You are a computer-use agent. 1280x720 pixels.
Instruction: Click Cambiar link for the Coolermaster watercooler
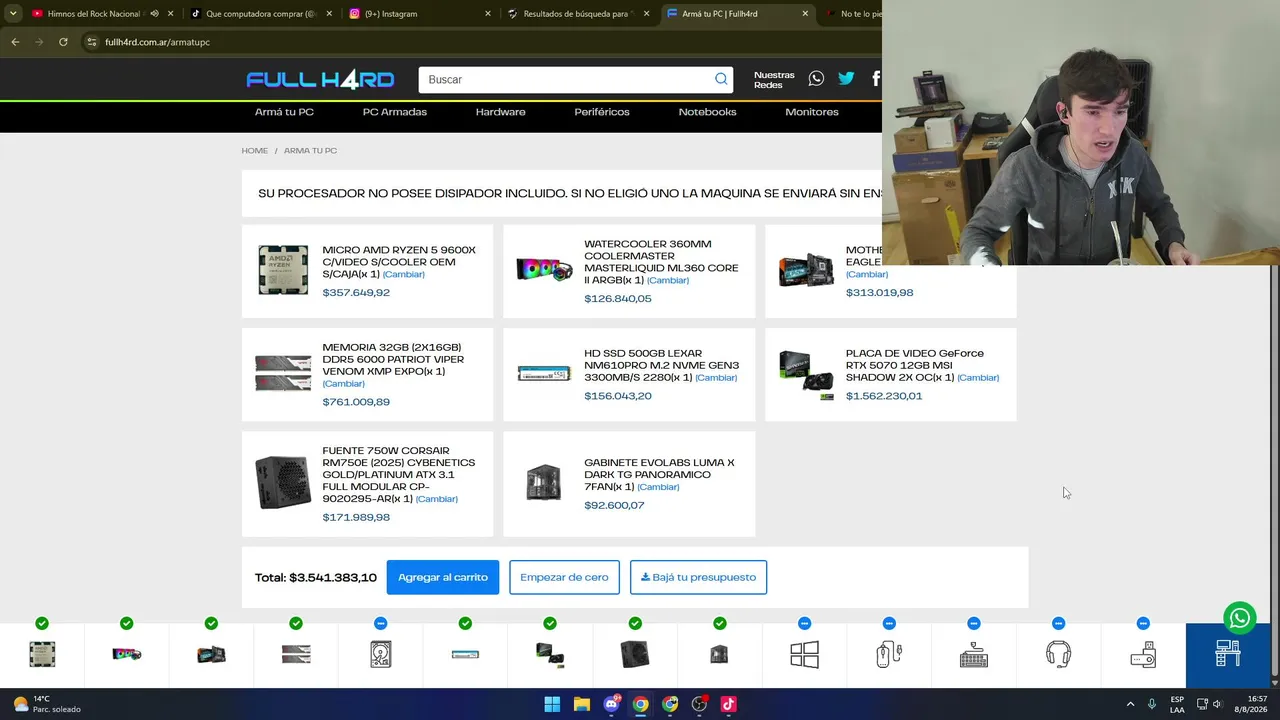pos(668,280)
